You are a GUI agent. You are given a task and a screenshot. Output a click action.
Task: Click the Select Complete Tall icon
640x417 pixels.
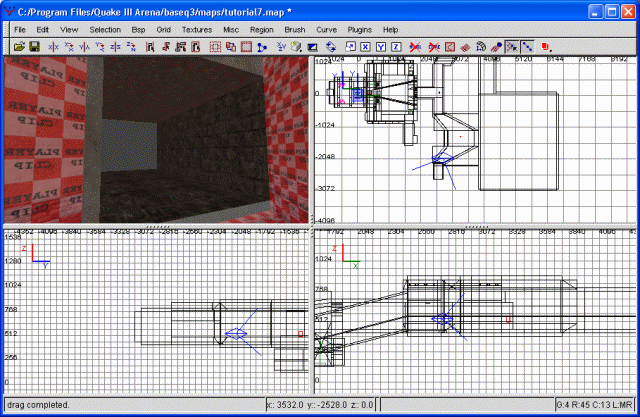pyautogui.click(x=150, y=47)
